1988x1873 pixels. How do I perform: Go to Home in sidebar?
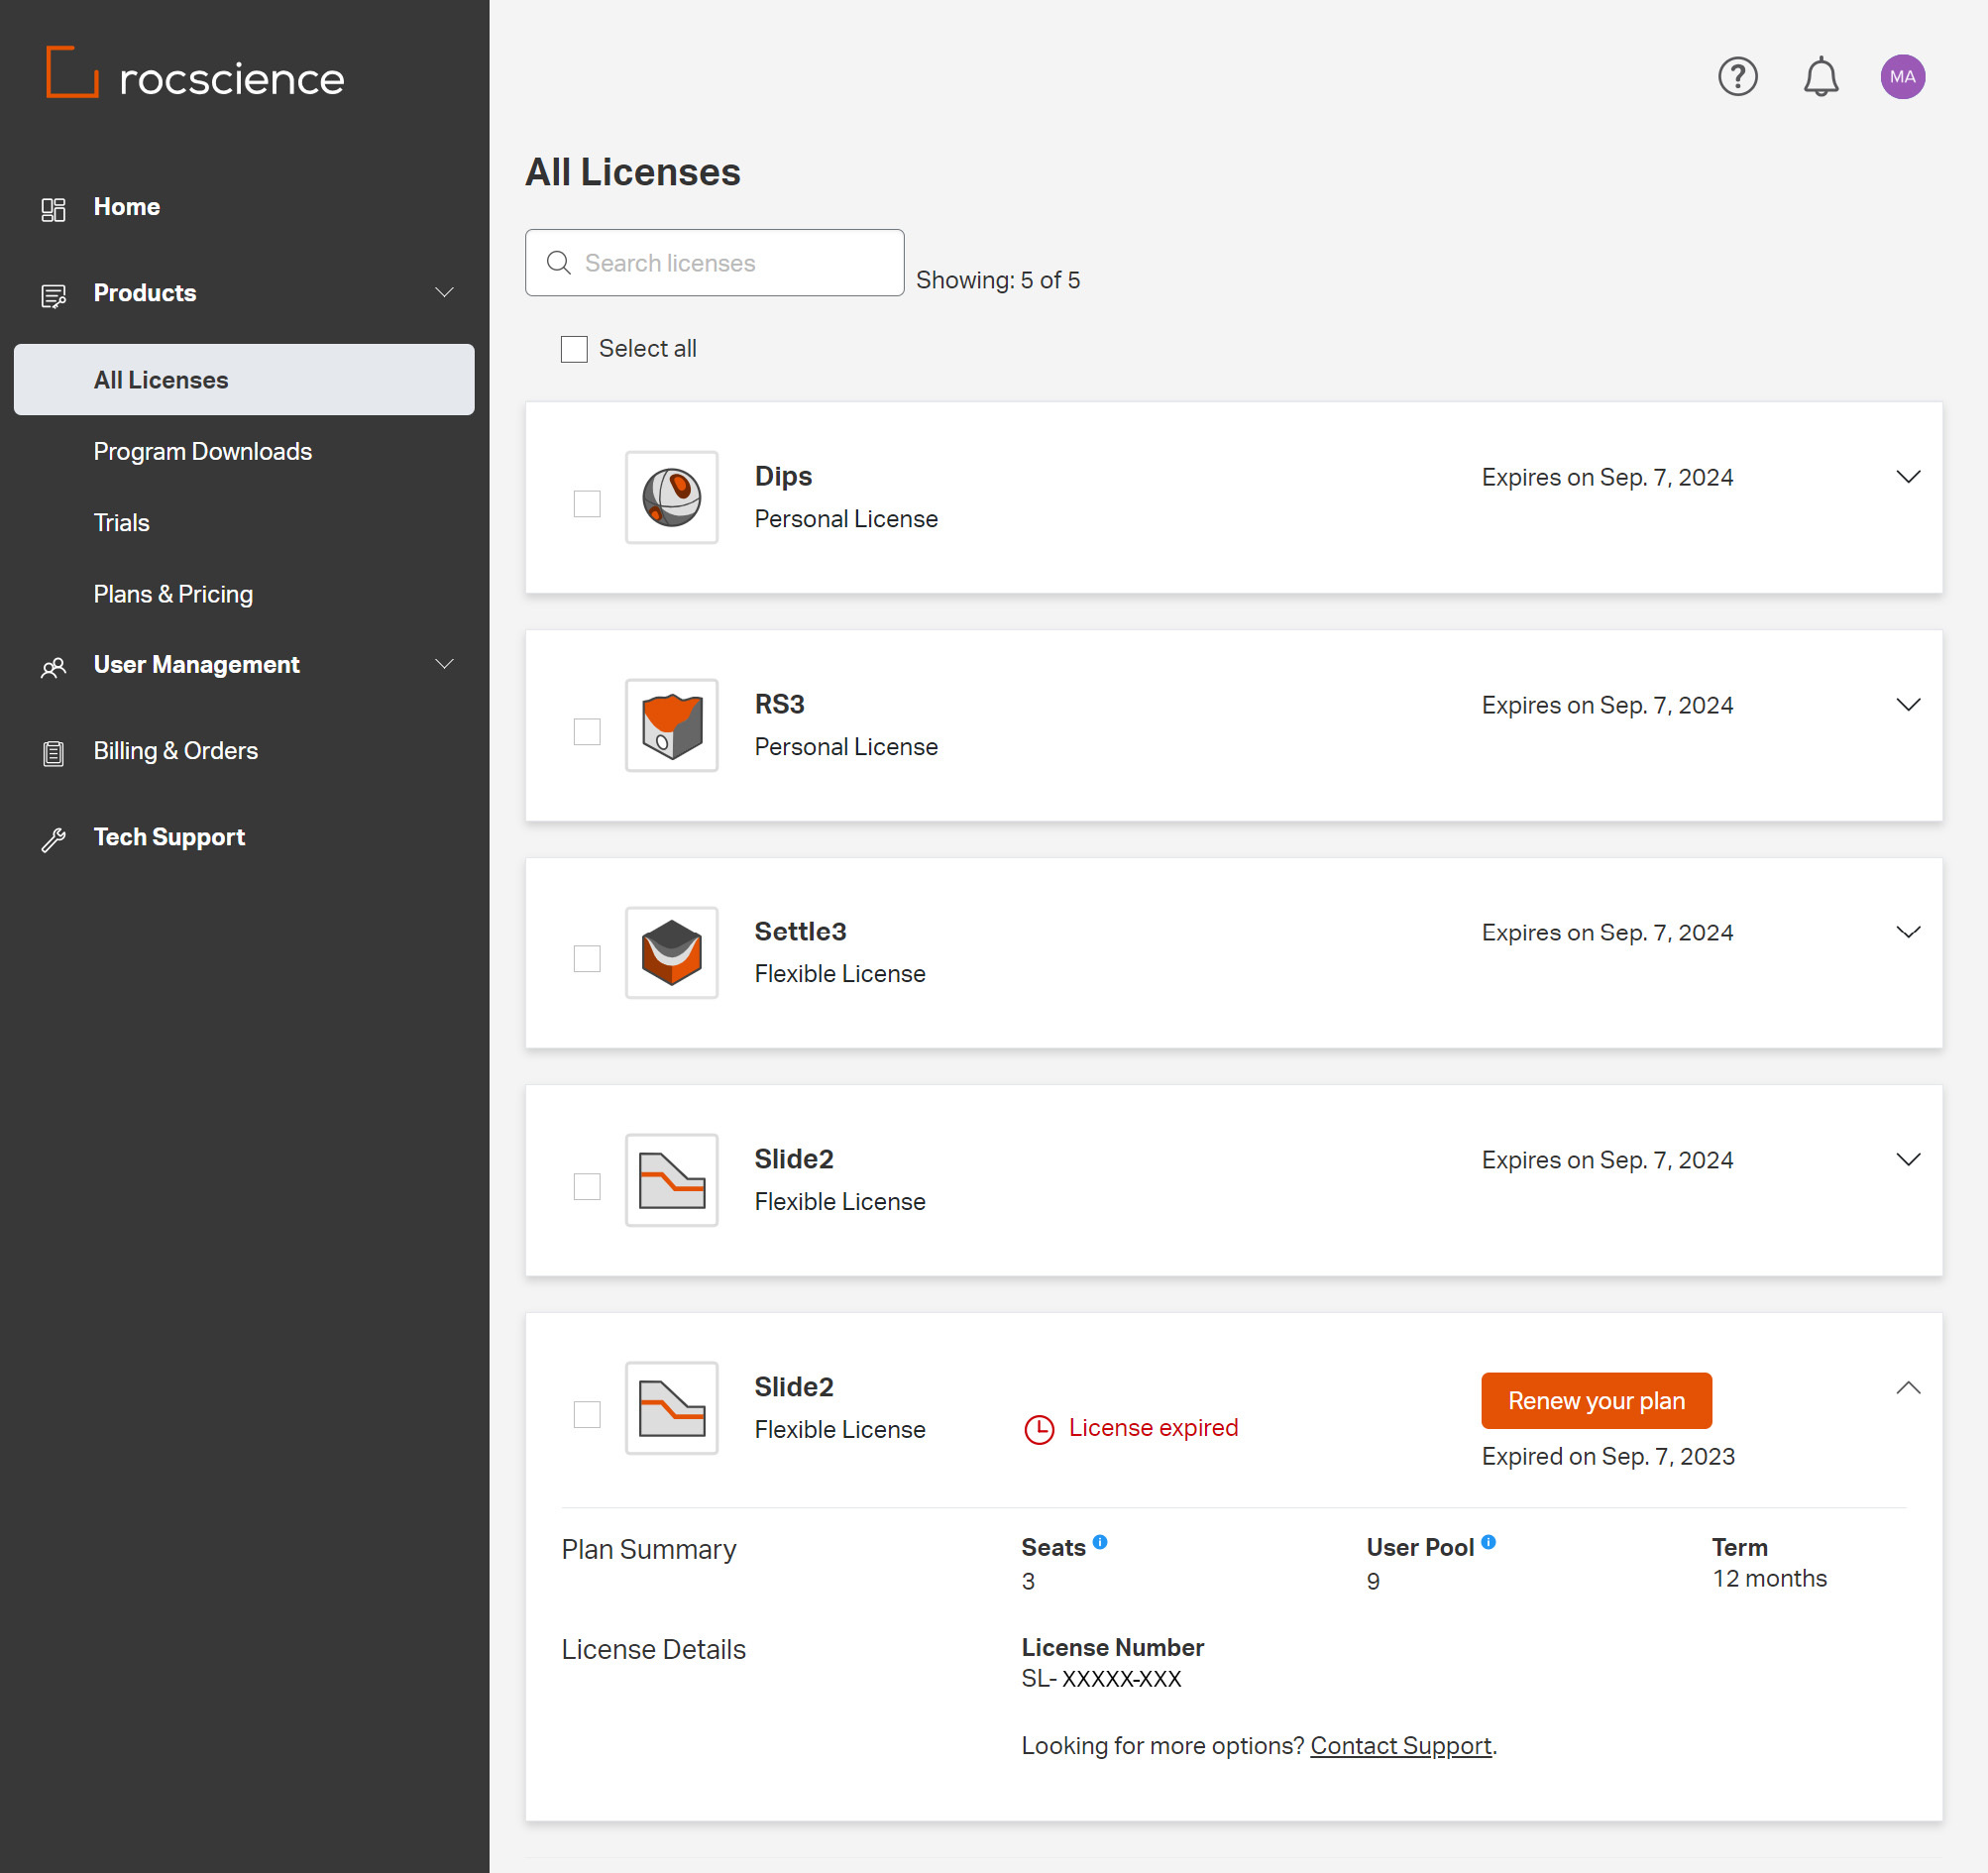127,207
